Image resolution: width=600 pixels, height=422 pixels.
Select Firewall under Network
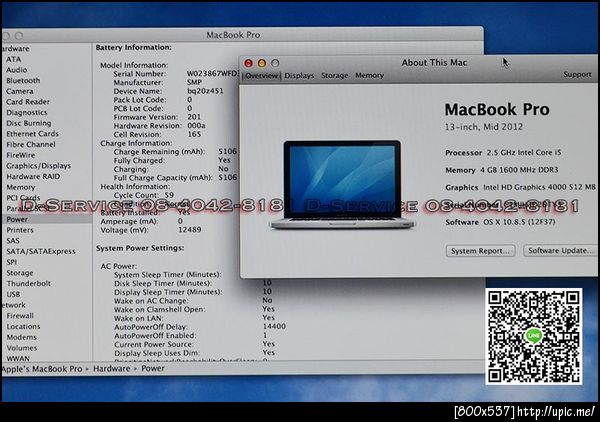pos(20,316)
